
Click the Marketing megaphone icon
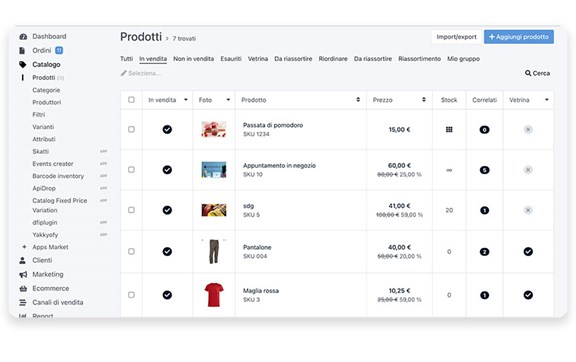tap(23, 274)
